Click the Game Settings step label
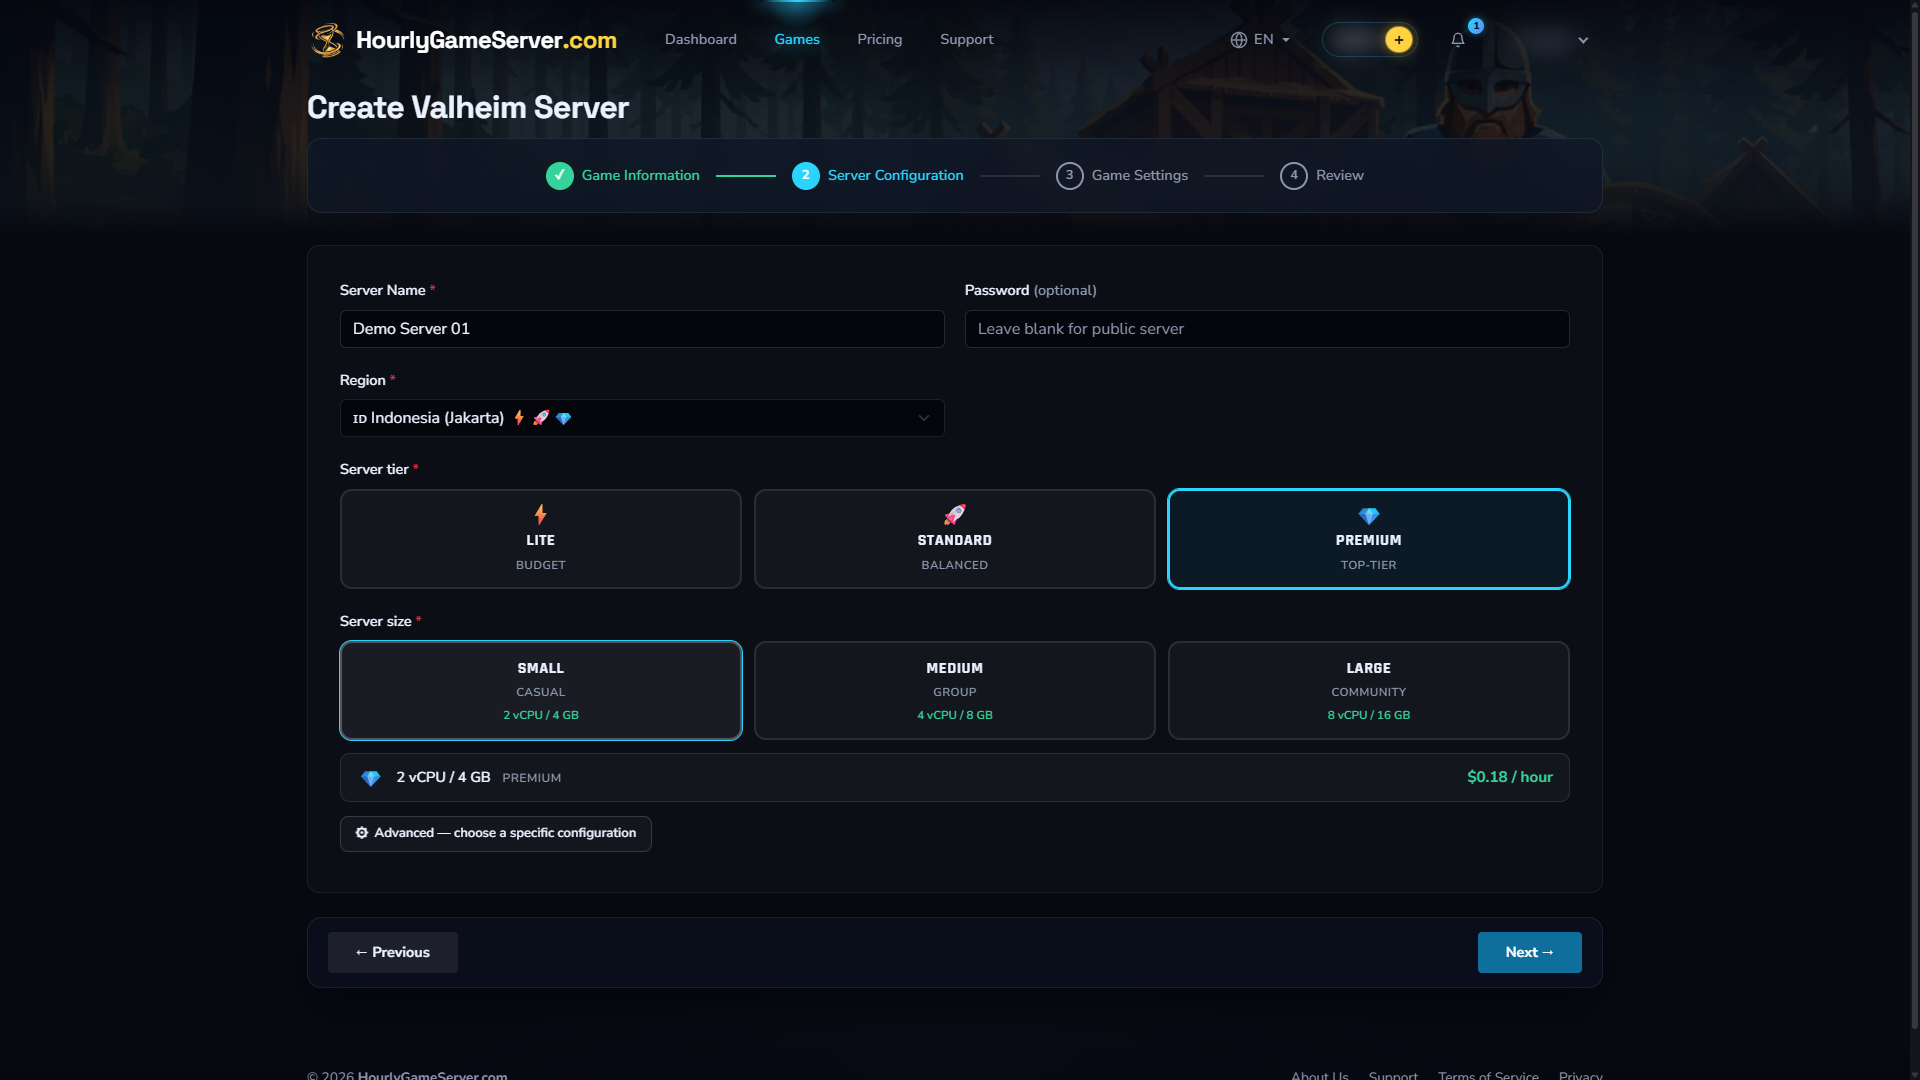The height and width of the screenshot is (1080, 1920). [x=1140, y=176]
